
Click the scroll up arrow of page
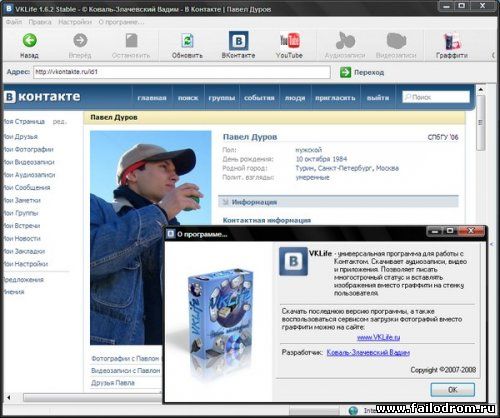480,89
